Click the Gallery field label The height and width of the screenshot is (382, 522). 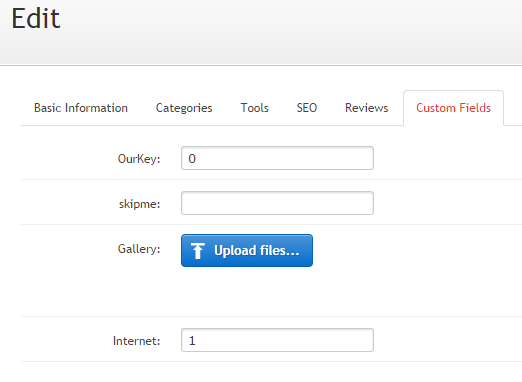pos(139,249)
